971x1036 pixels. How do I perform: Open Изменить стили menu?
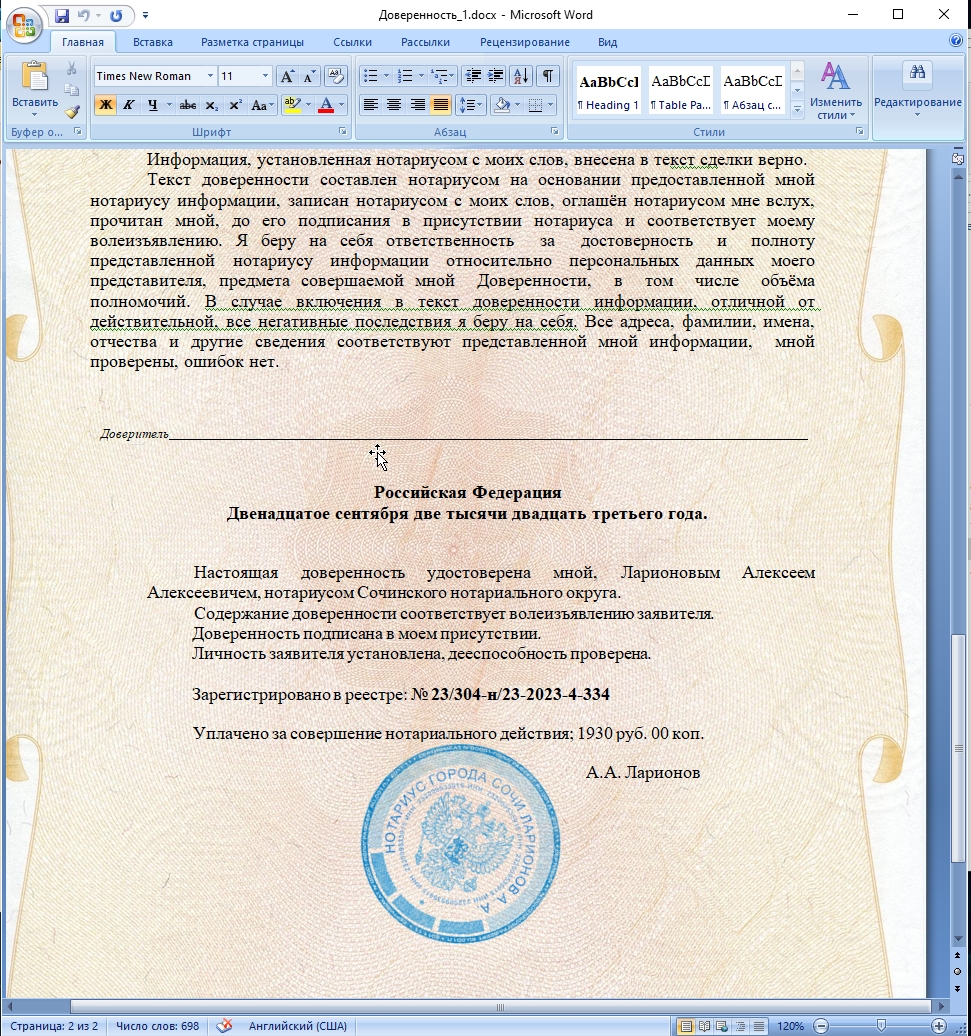[836, 91]
